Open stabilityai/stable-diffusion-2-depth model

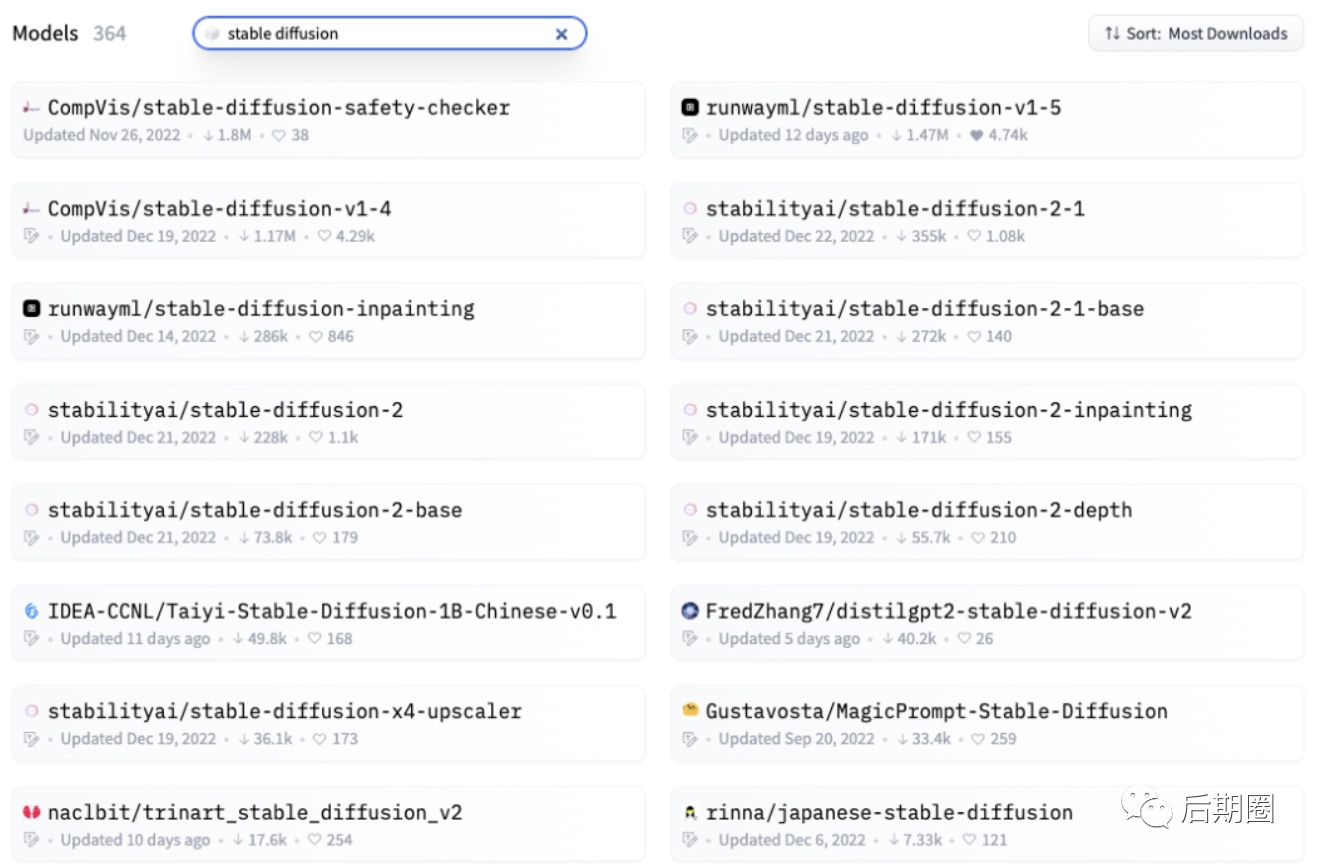pyautogui.click(x=986, y=522)
